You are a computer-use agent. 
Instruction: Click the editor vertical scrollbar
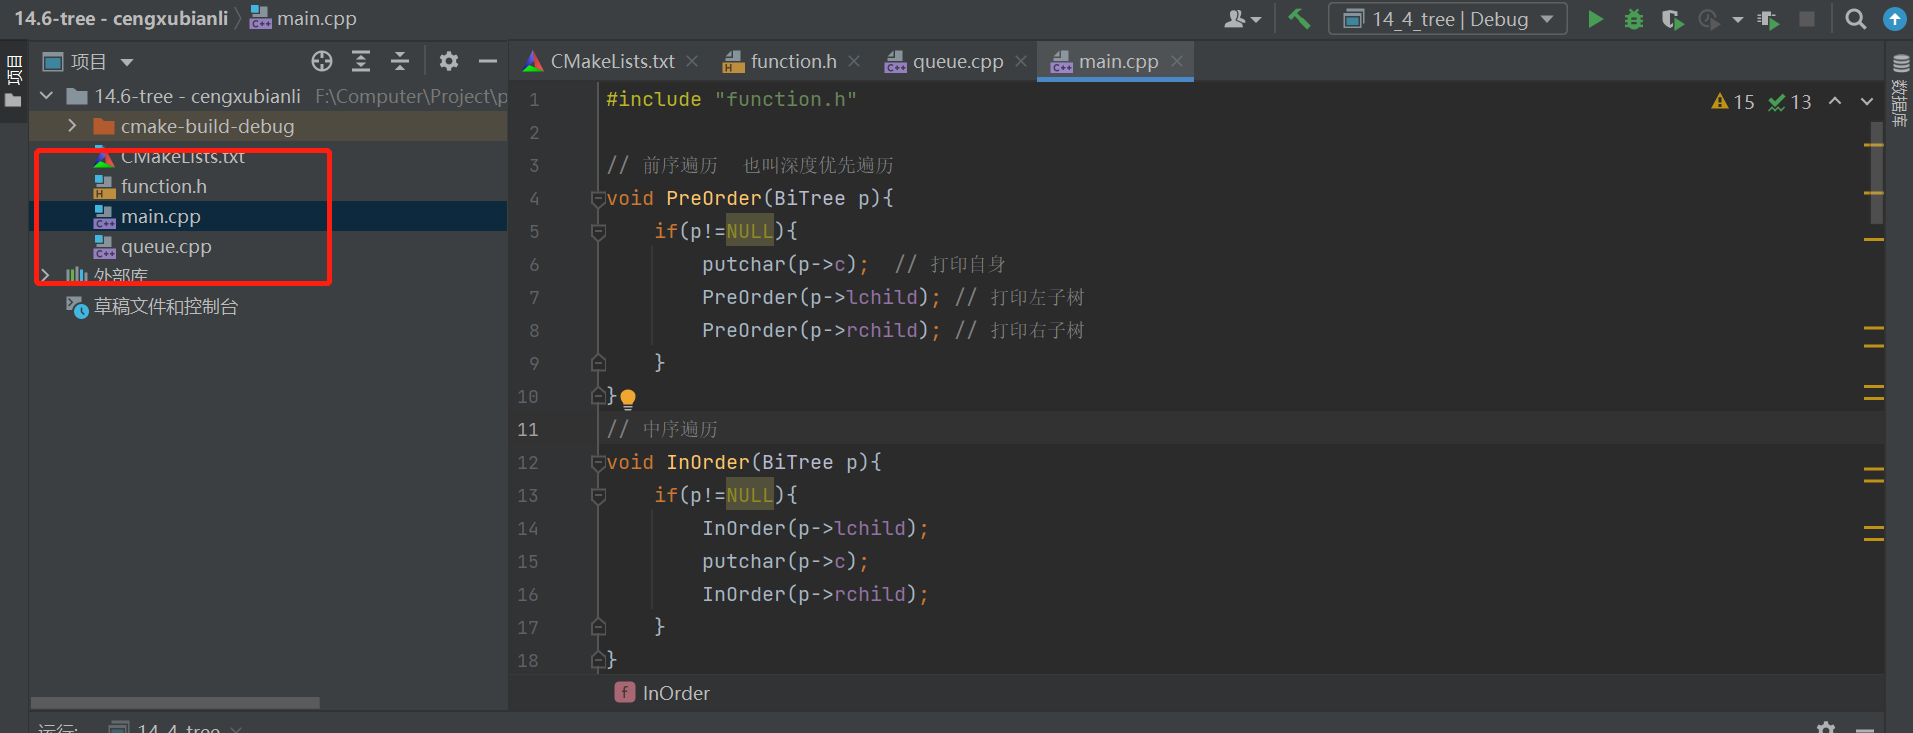[x=1877, y=172]
